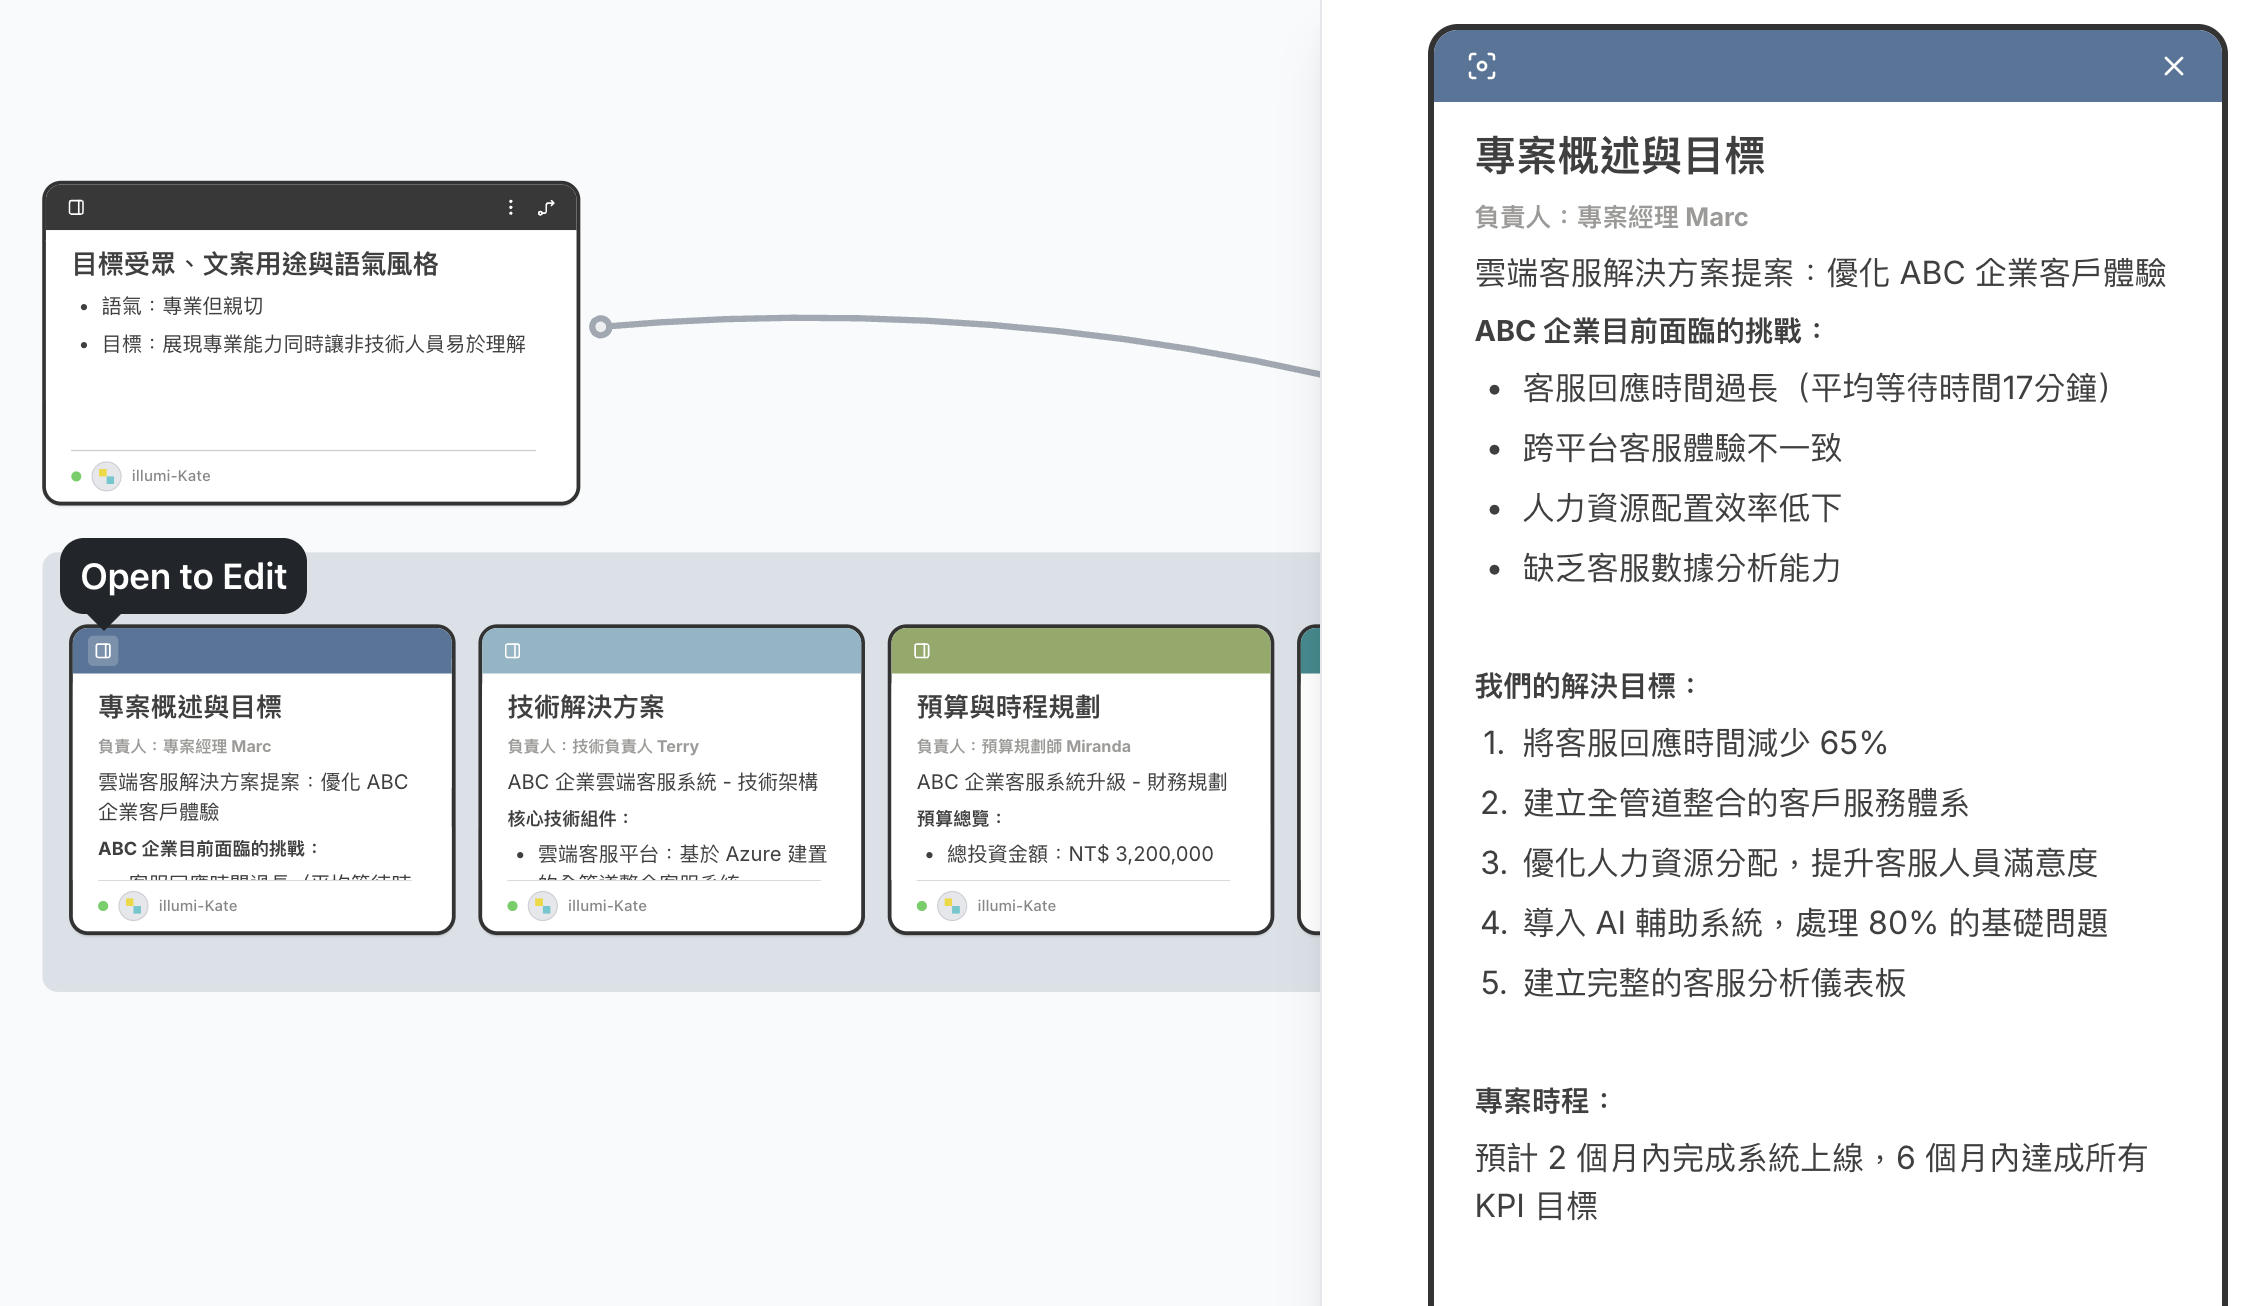Click the illumi-Kate avatar on 專案概述與目標 card
Image resolution: width=2262 pixels, height=1306 pixels.
(x=133, y=906)
